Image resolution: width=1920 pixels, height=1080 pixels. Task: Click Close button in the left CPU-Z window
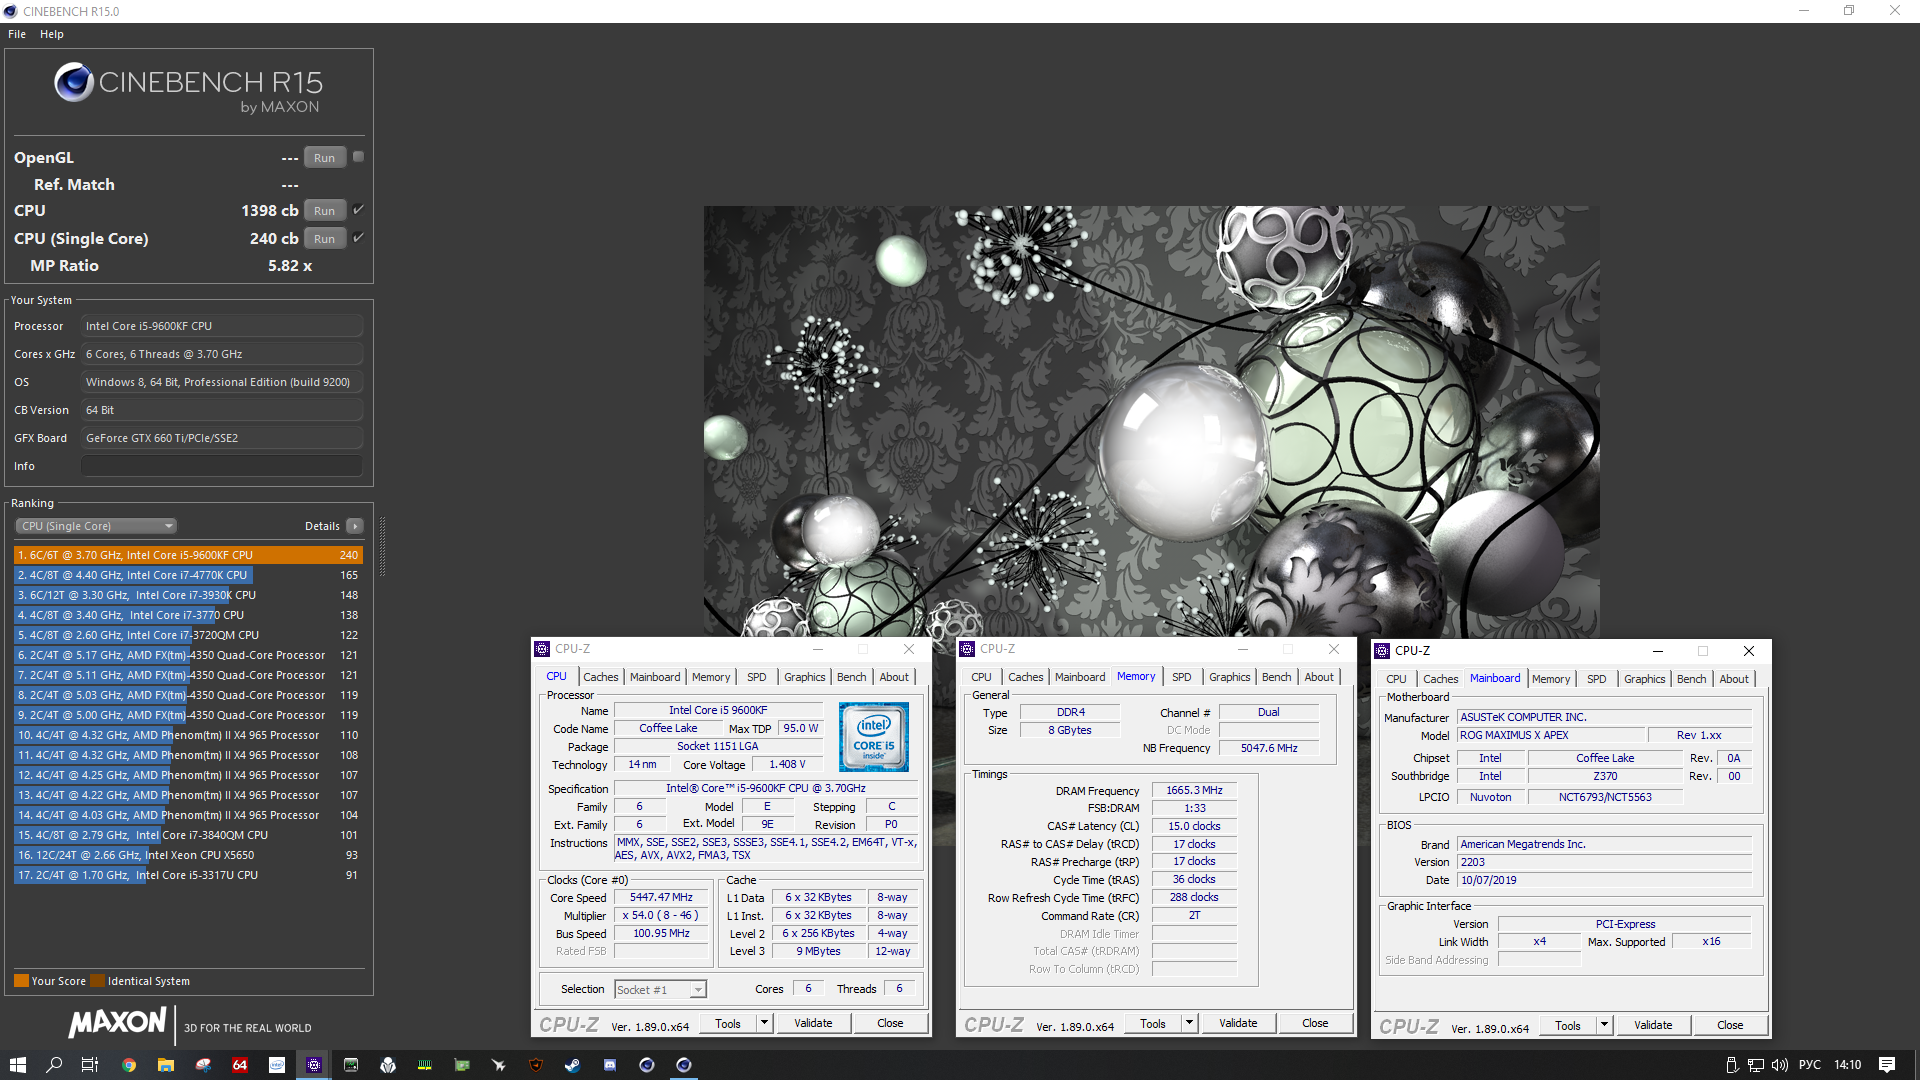[x=890, y=1023]
